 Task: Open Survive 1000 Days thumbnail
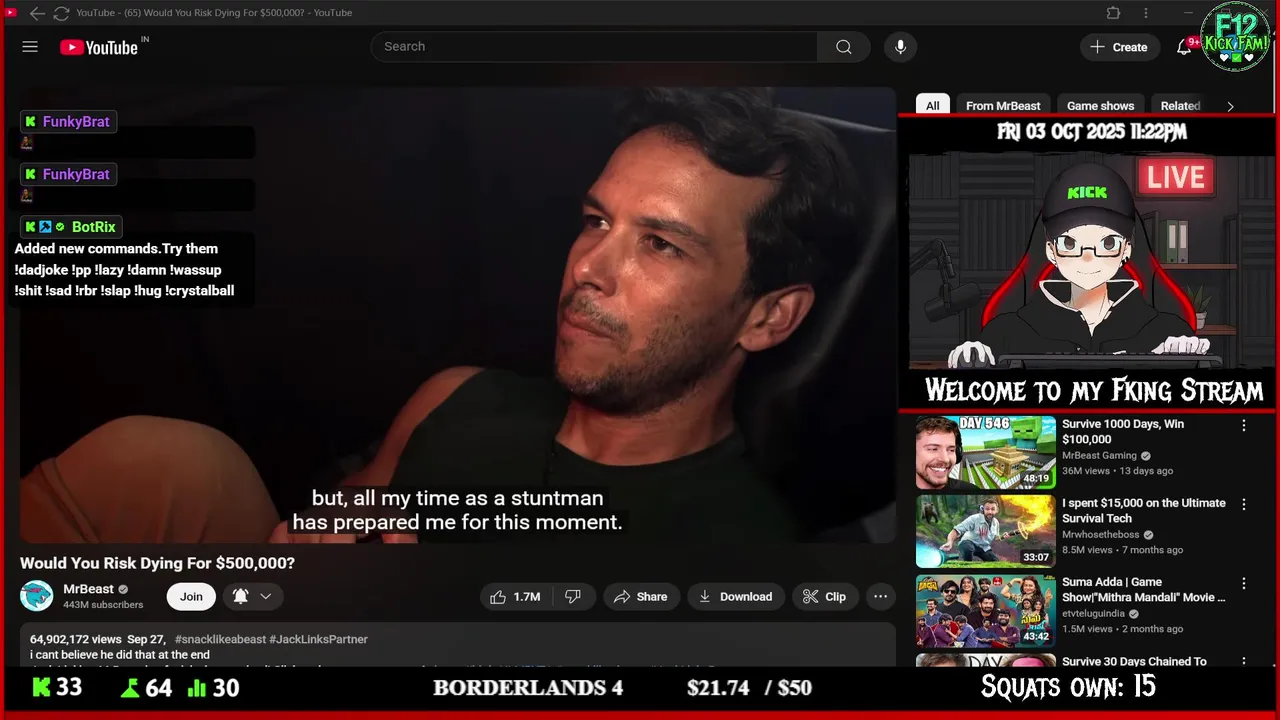click(985, 452)
